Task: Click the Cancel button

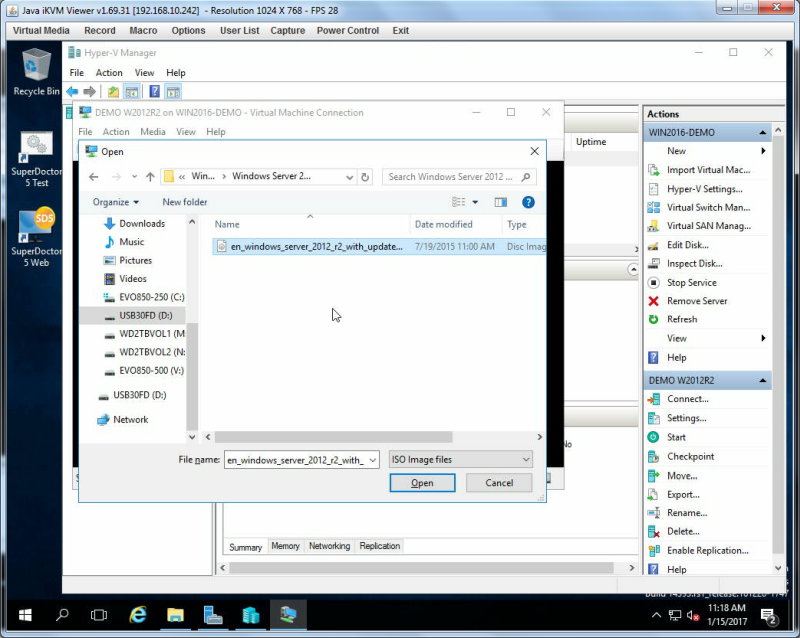Action: (499, 483)
